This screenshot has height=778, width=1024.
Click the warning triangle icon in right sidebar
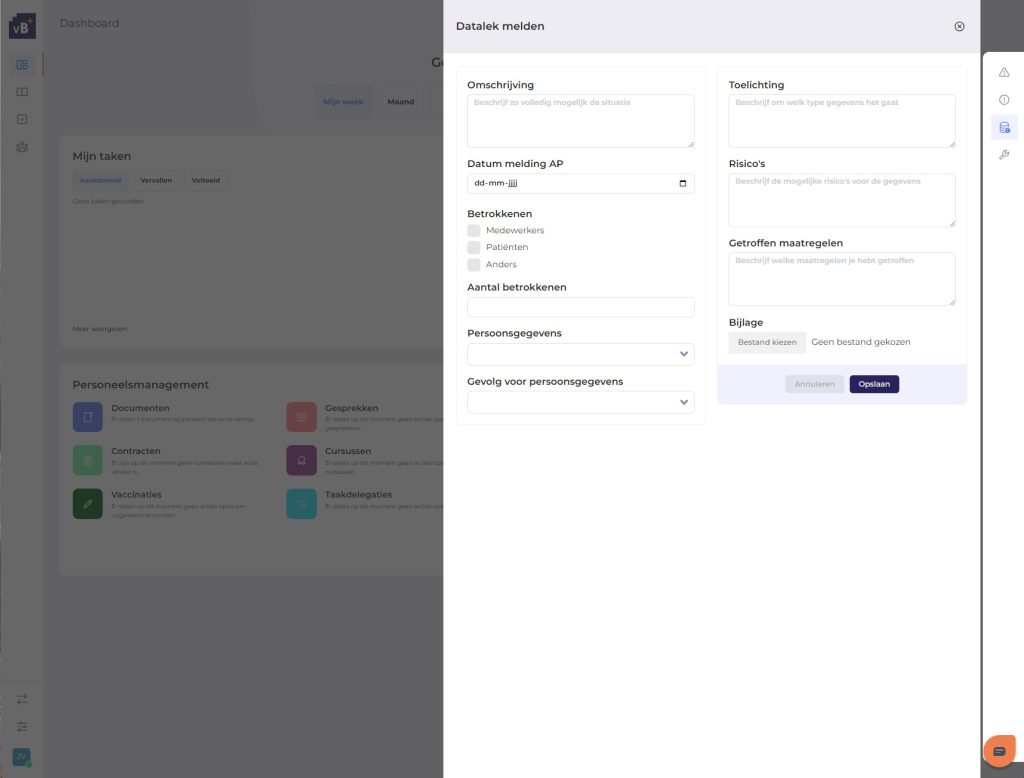pyautogui.click(x=1004, y=72)
